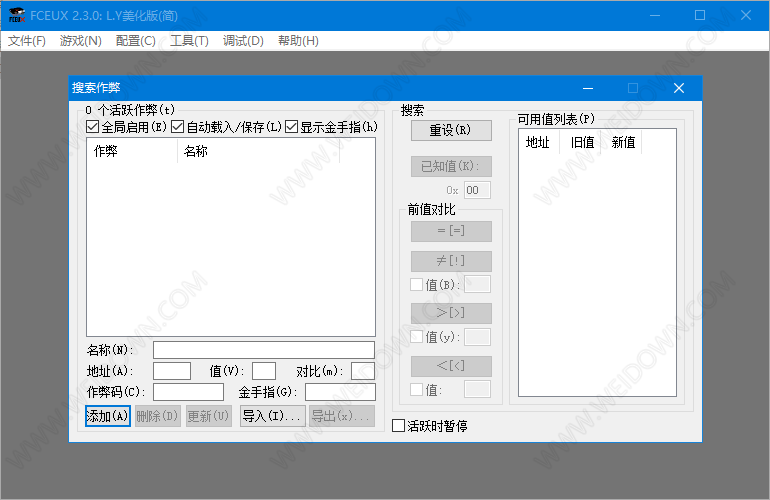Click the 更新(U) button
Screen dimensions: 770x500
click(209, 416)
